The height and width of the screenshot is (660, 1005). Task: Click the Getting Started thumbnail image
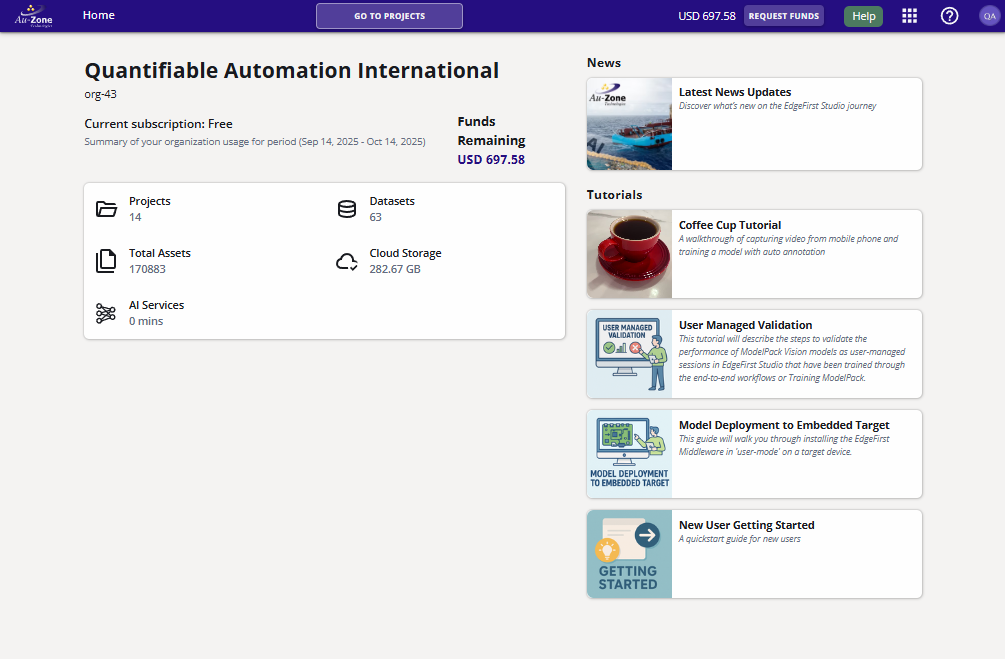tap(629, 554)
